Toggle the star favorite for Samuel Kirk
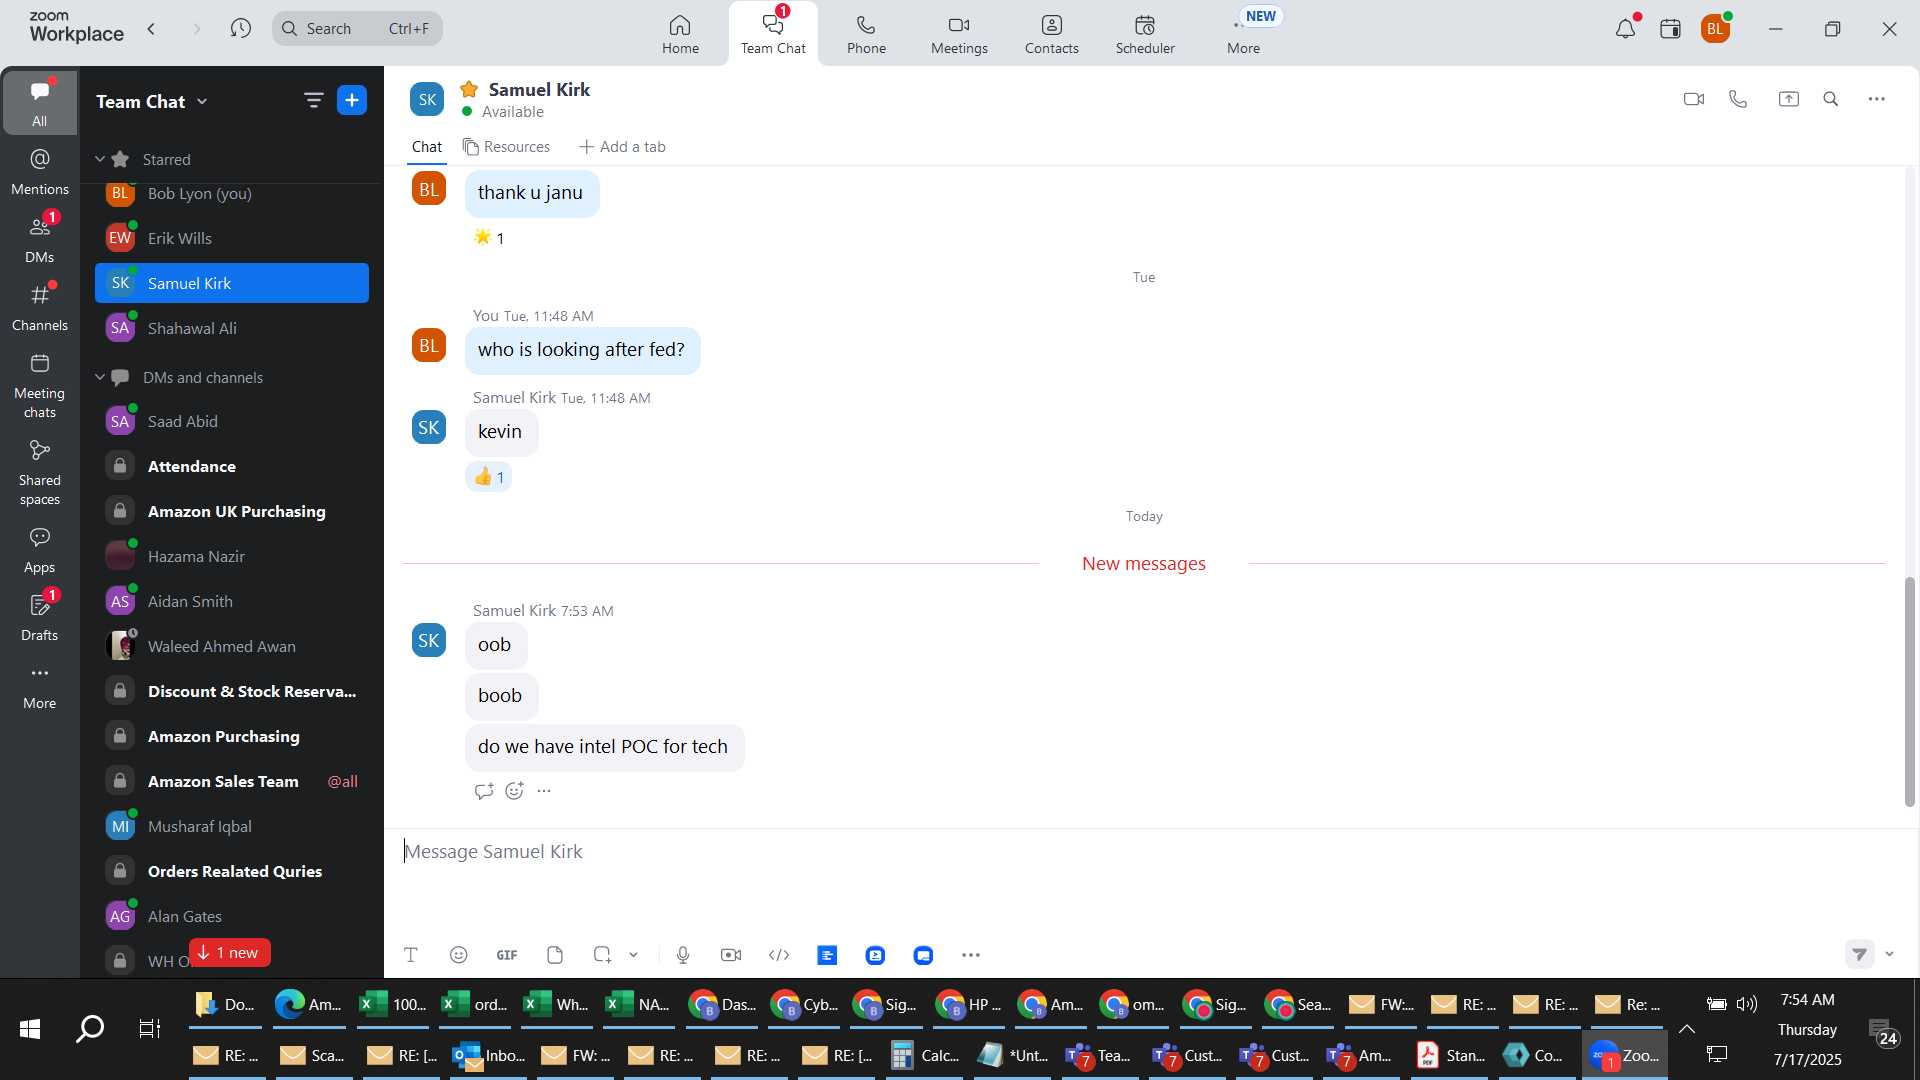Screen dimensions: 1920x1080 tap(469, 89)
